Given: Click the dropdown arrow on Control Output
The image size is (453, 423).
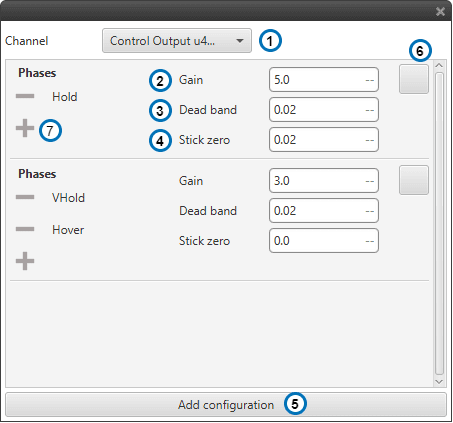Looking at the screenshot, I should point(240,41).
